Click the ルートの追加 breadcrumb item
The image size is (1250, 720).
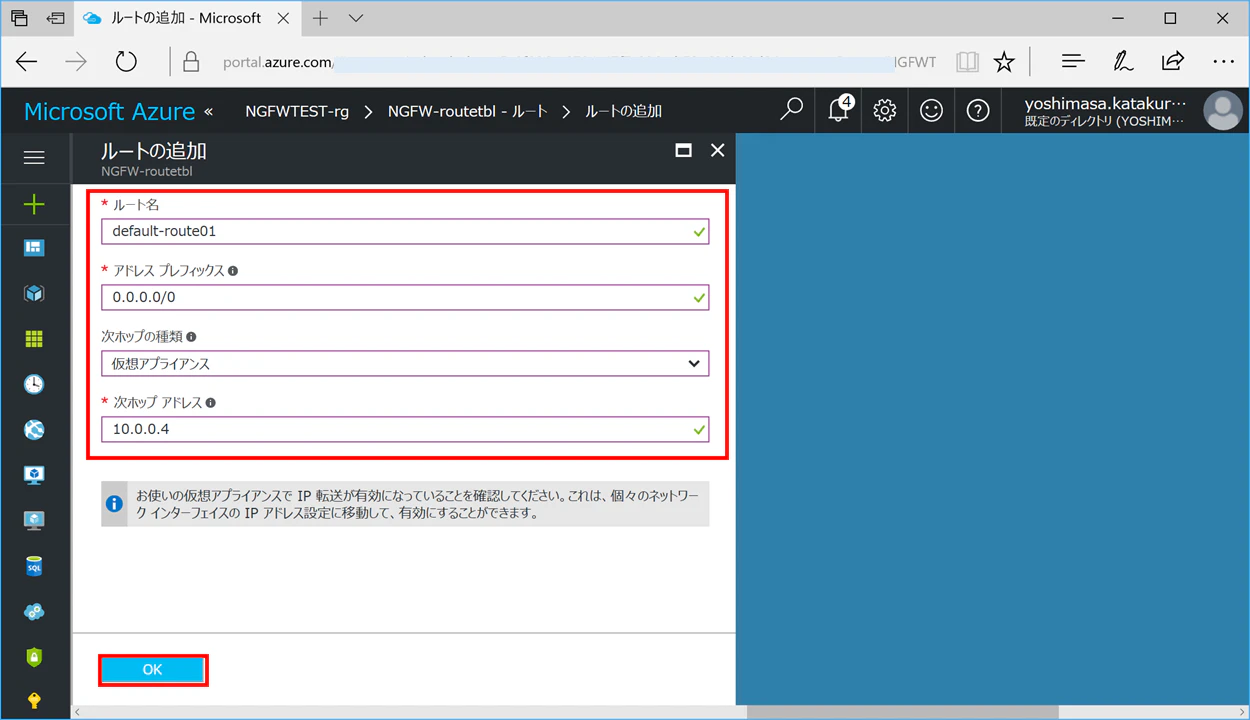[x=623, y=111]
